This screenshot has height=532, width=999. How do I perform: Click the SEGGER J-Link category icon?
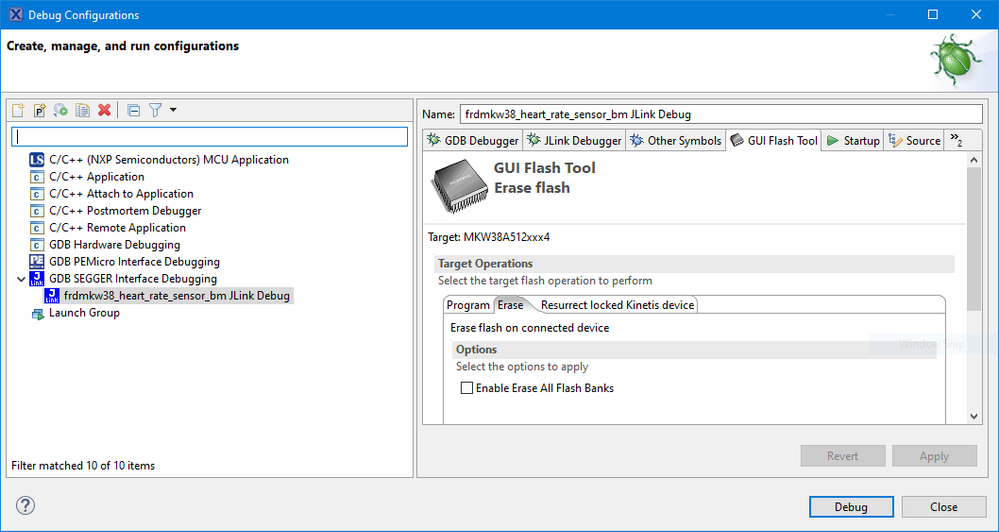pyautogui.click(x=37, y=279)
